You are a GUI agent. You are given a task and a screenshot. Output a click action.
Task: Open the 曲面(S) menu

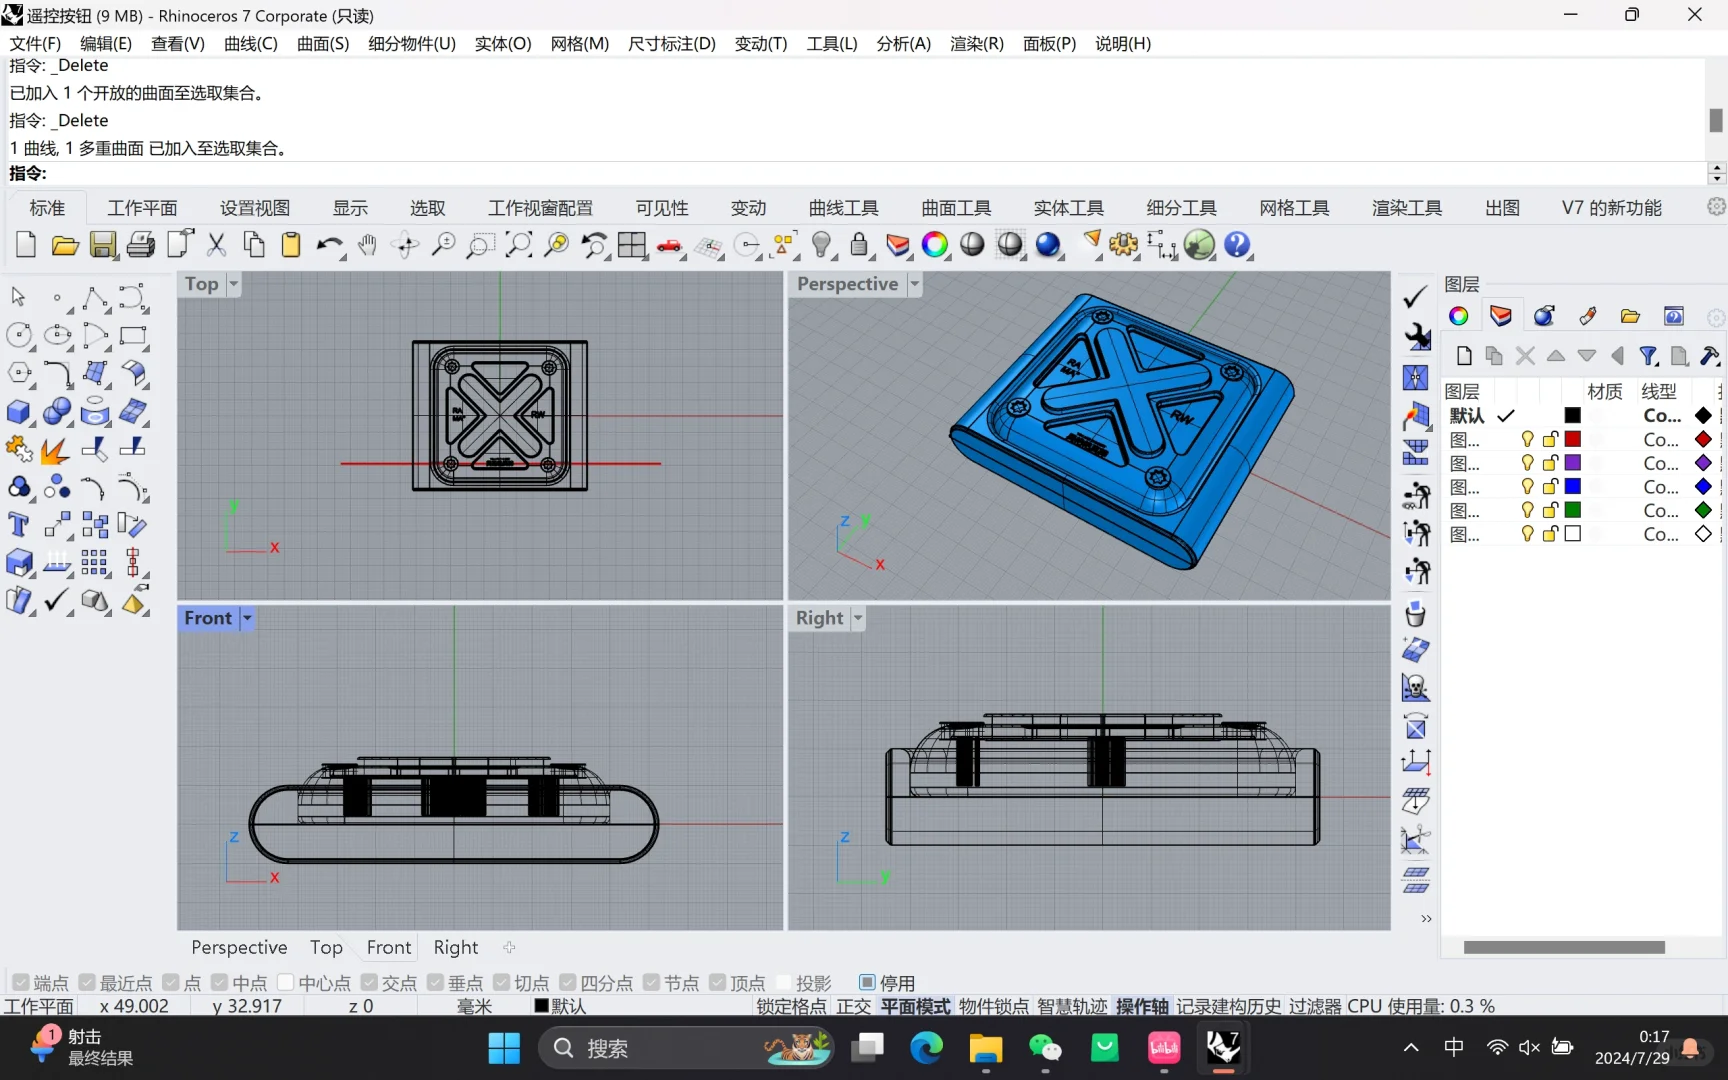coord(323,43)
